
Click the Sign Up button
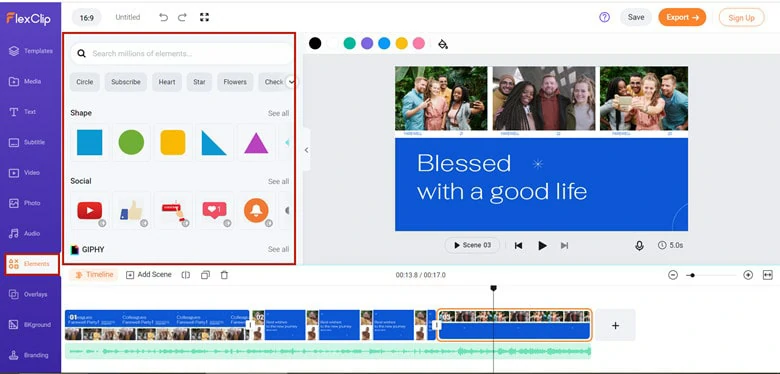(741, 17)
